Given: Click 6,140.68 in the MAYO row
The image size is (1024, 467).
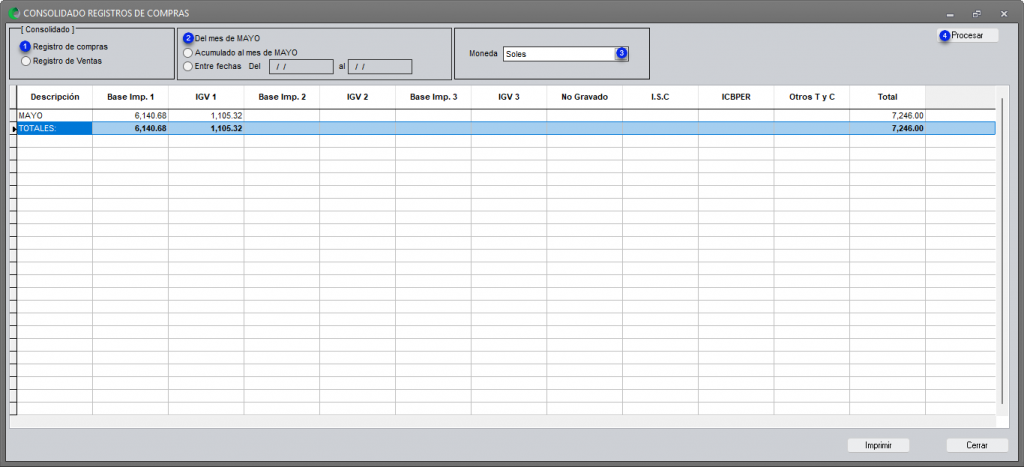Looking at the screenshot, I should (150, 116).
